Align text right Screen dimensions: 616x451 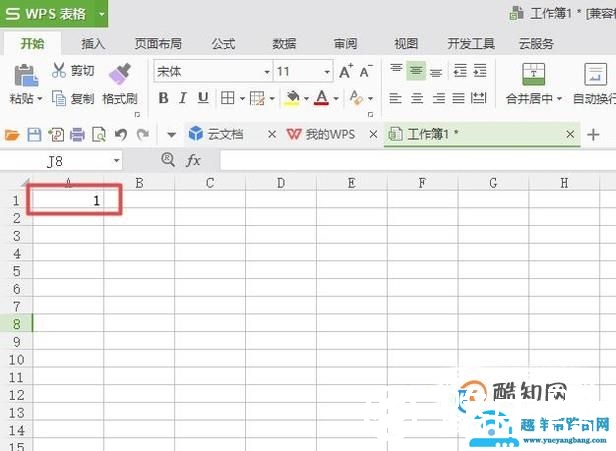click(438, 98)
